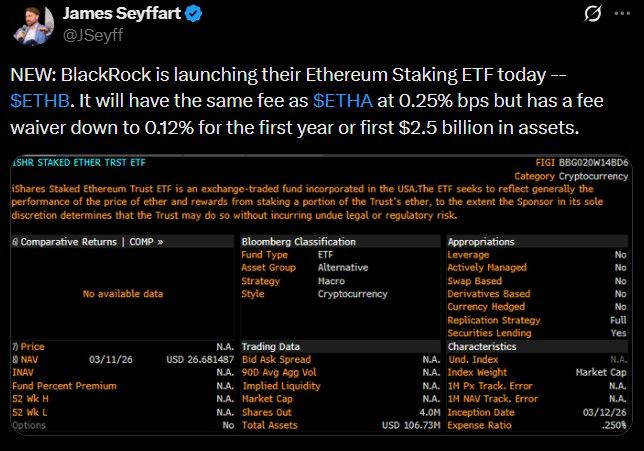Click the Bloomberg Classification section header

(298, 242)
